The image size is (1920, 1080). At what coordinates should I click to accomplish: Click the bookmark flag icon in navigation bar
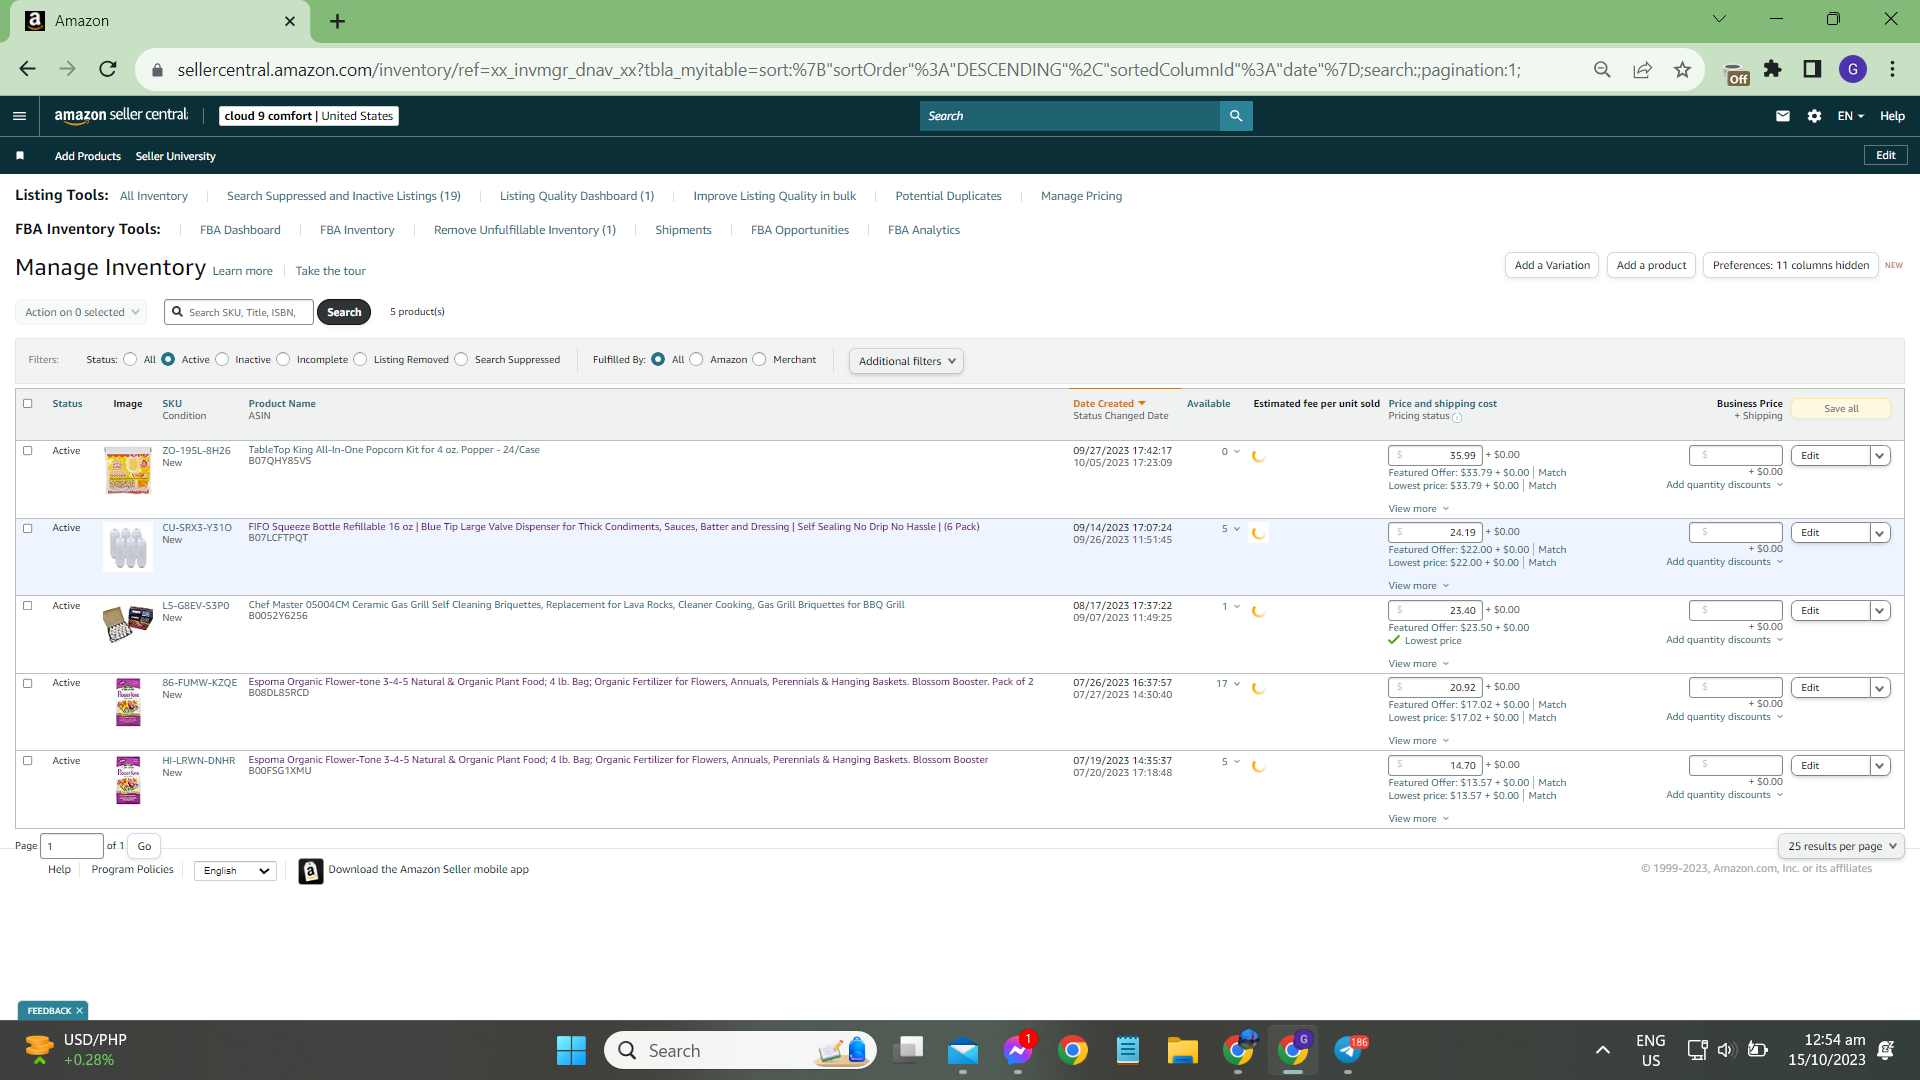click(x=20, y=156)
